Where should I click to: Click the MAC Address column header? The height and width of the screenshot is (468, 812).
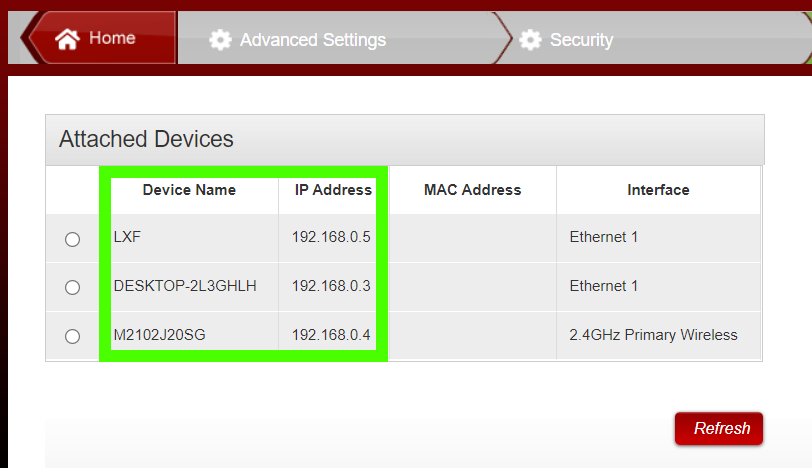coord(472,190)
